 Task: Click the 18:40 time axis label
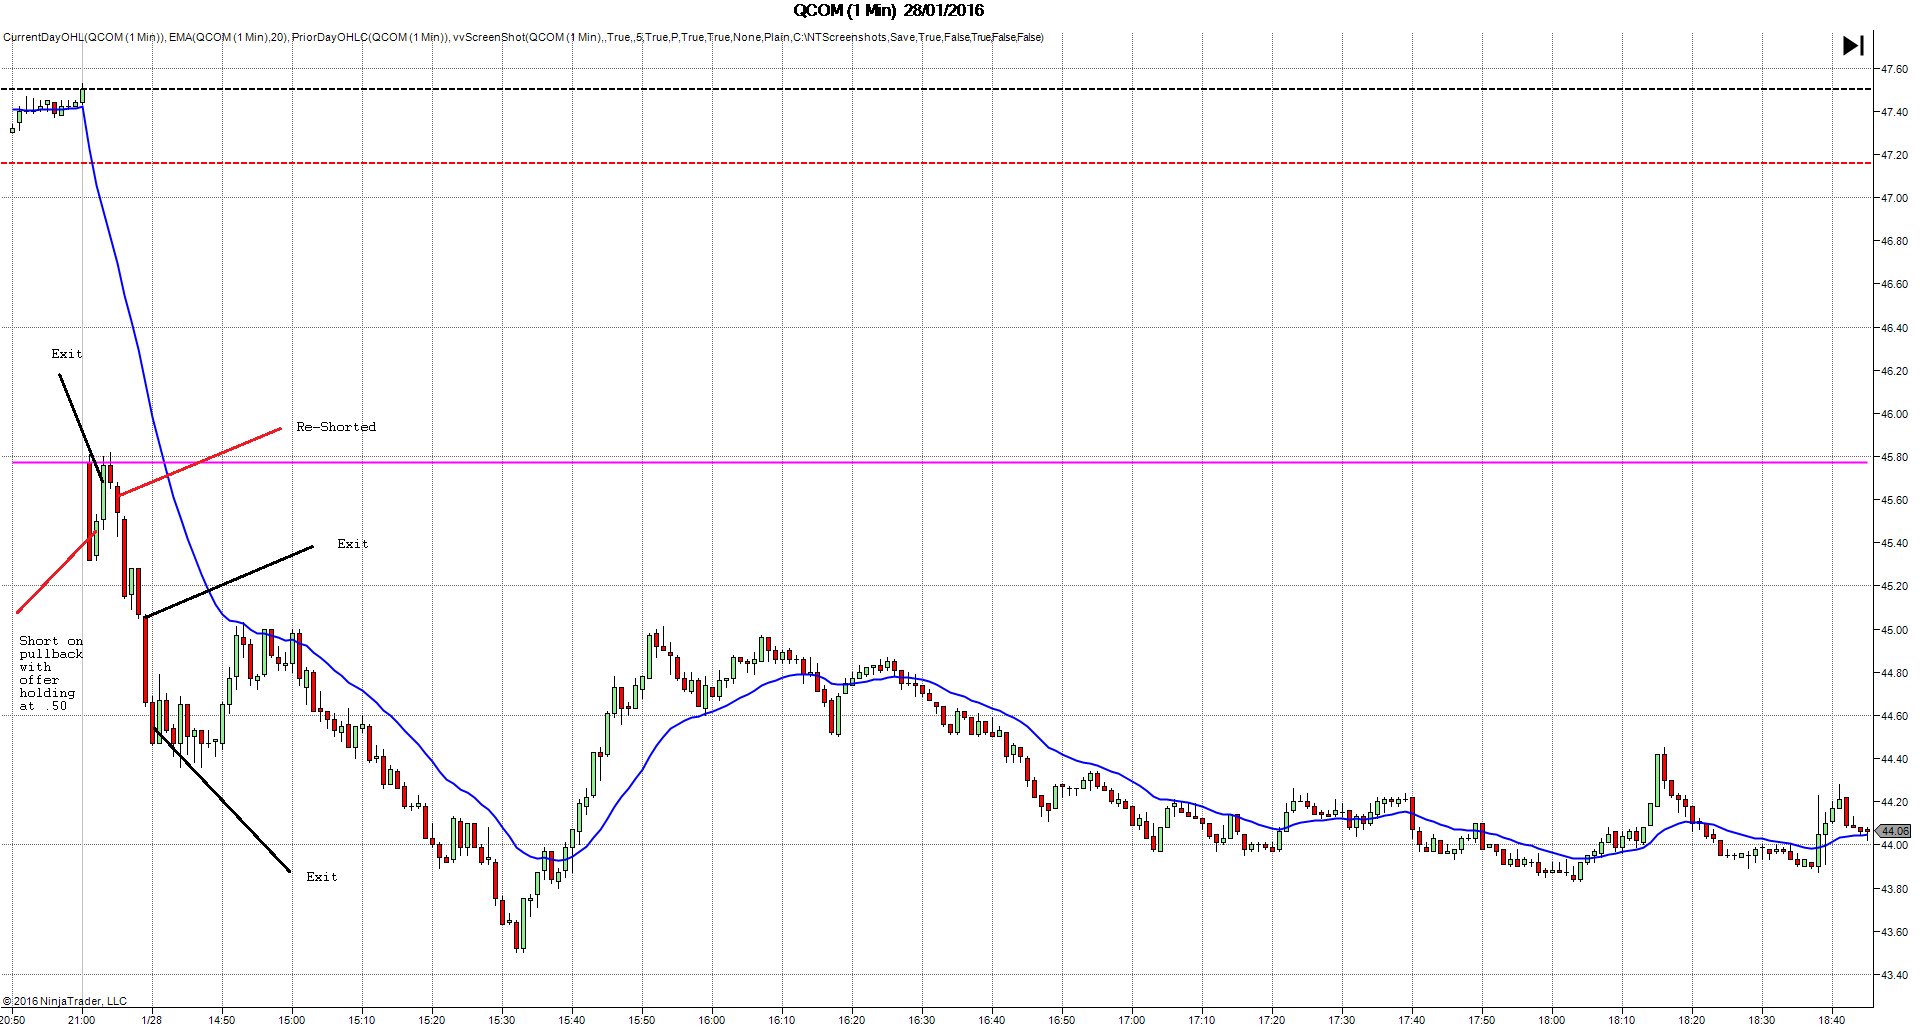[1832, 1021]
